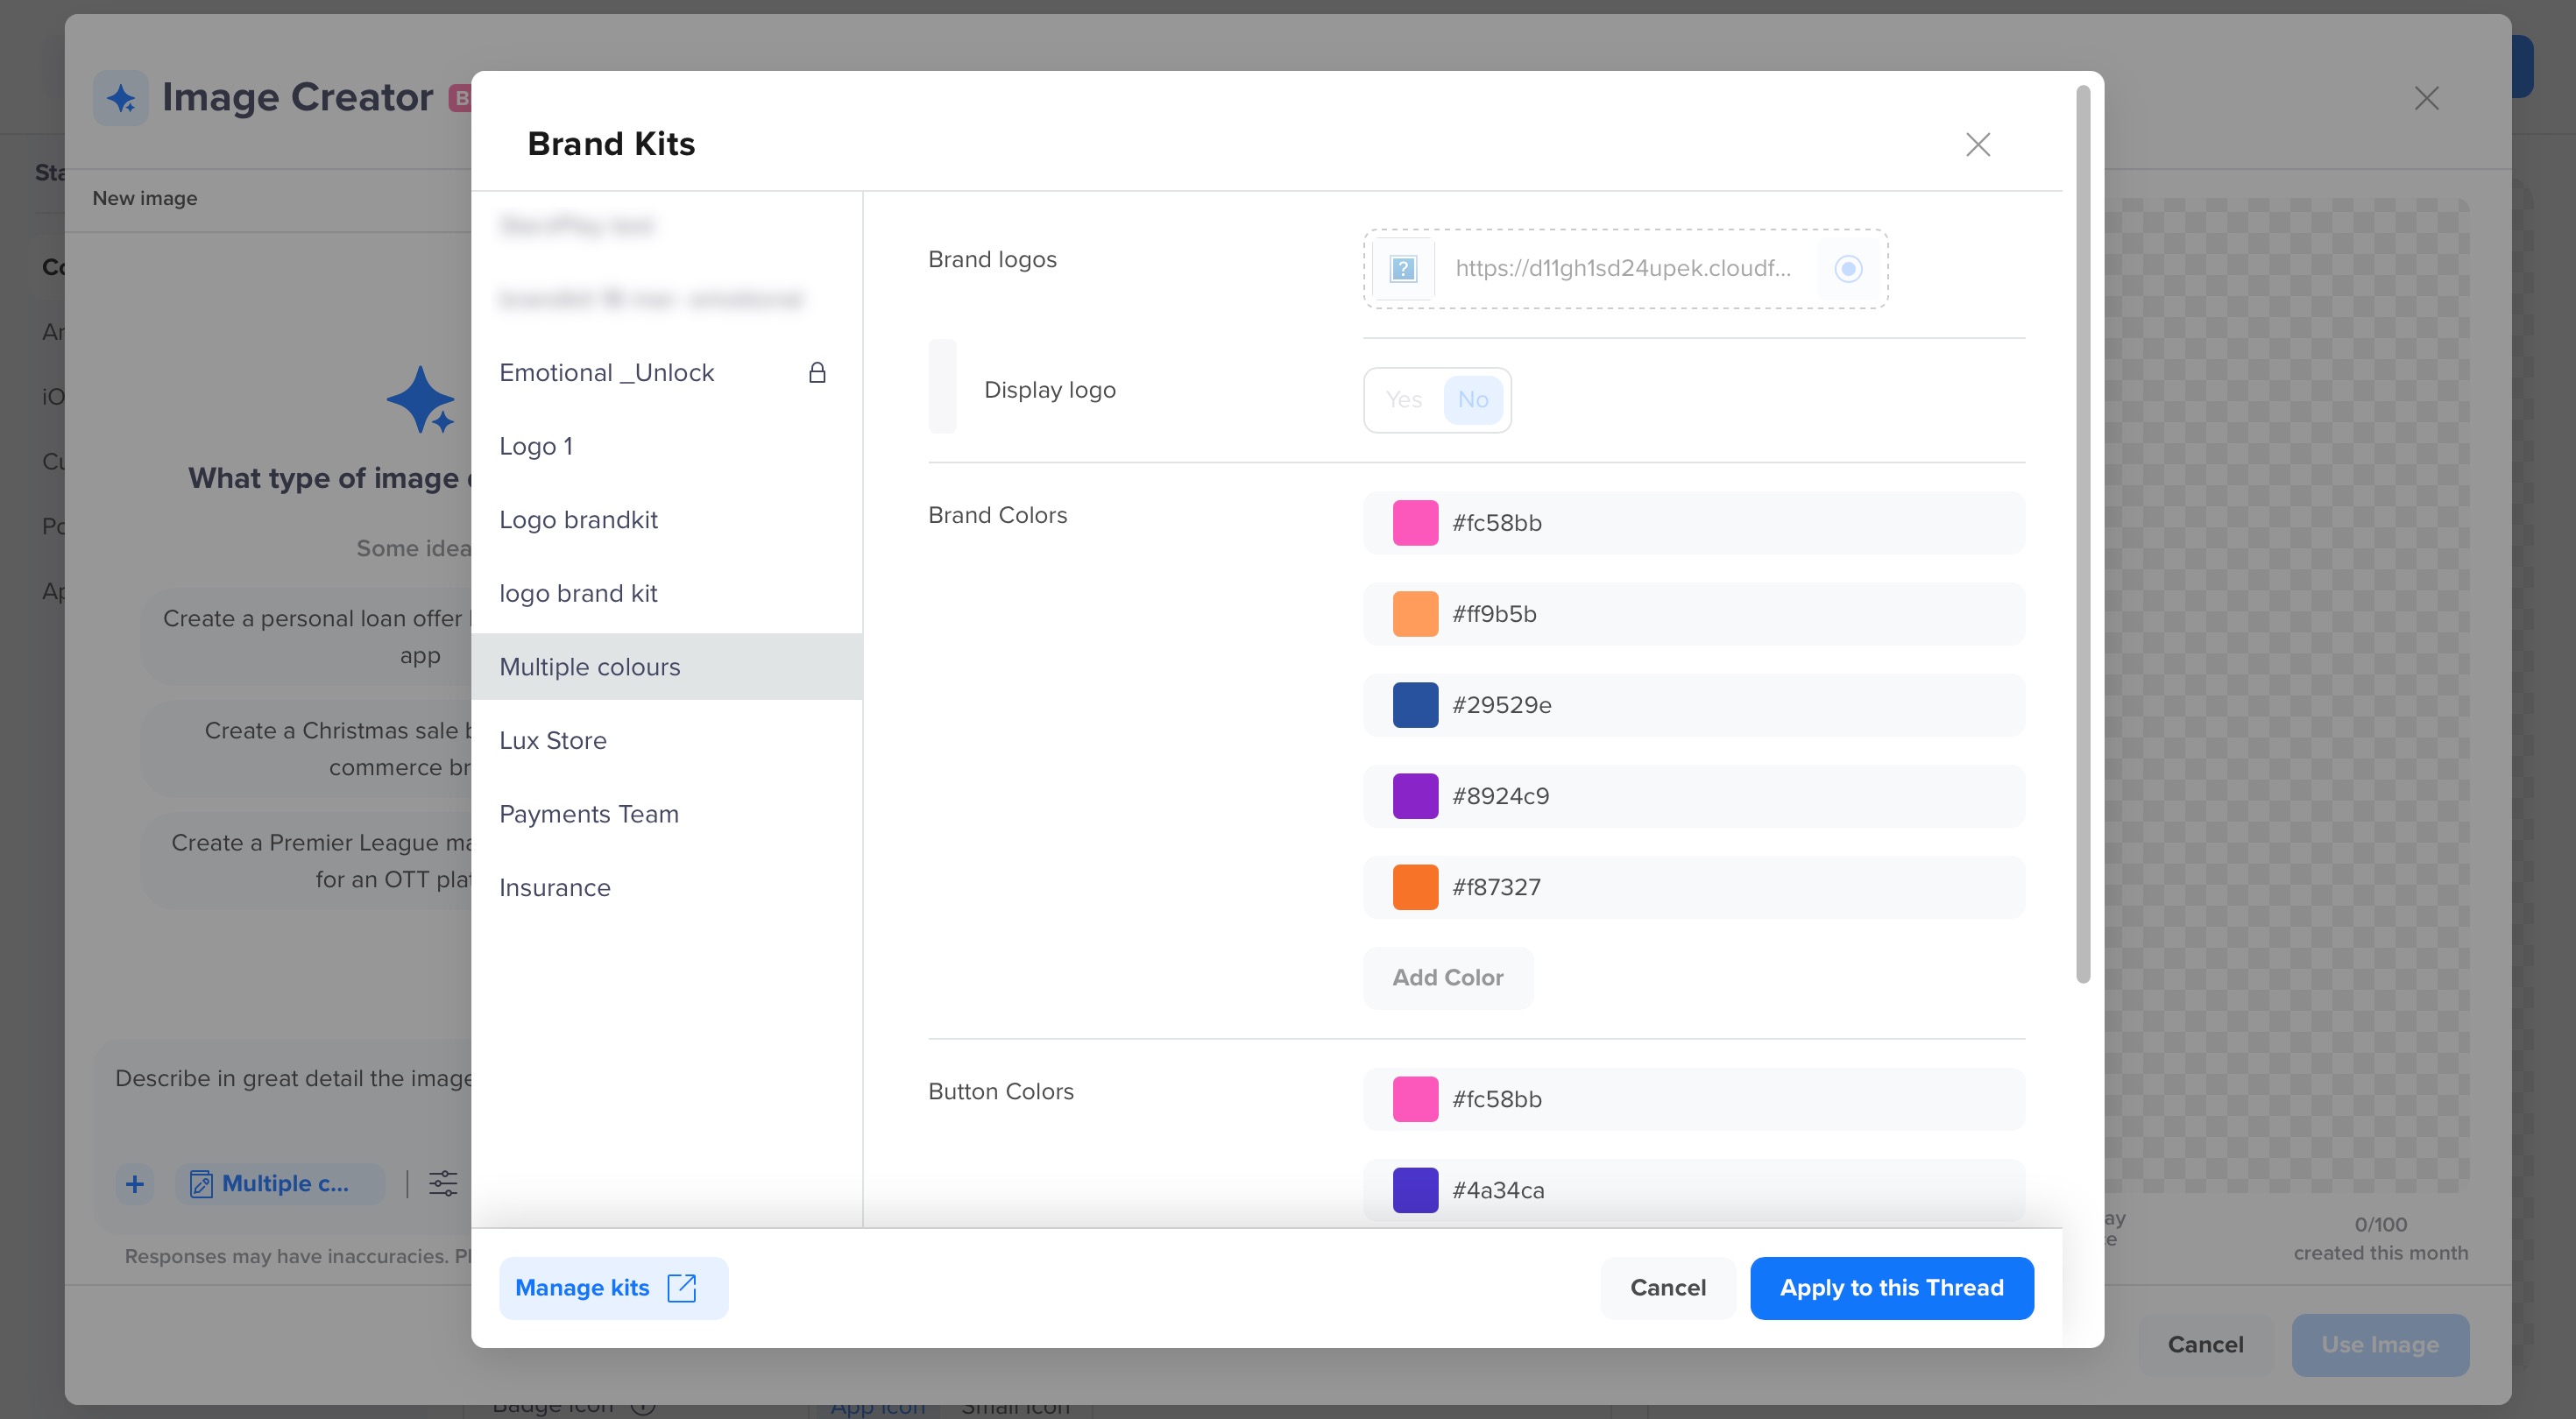Click the Image Creator sparkle logo icon
The image size is (2576, 1419).
[120, 98]
